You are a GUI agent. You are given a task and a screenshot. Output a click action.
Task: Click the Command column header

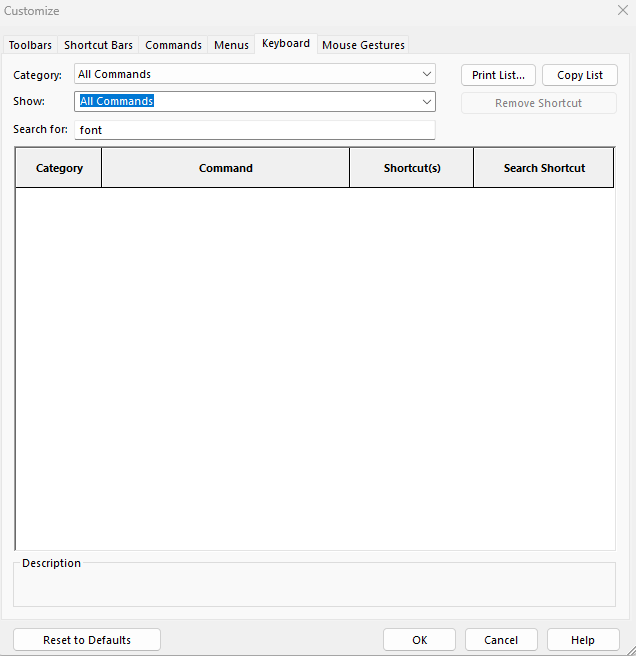coord(226,168)
